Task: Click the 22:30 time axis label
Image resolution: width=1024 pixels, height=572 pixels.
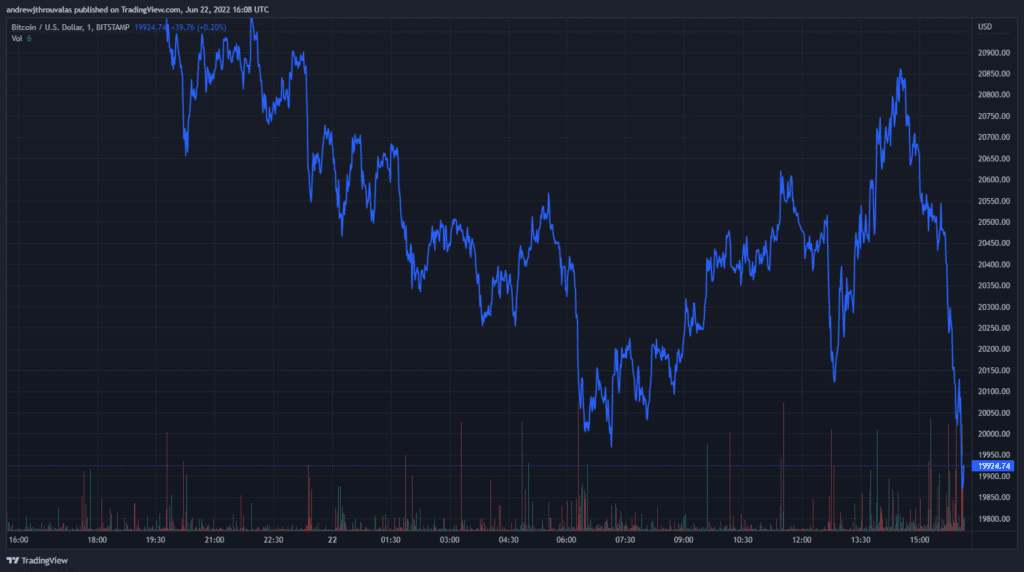Action: pyautogui.click(x=273, y=540)
